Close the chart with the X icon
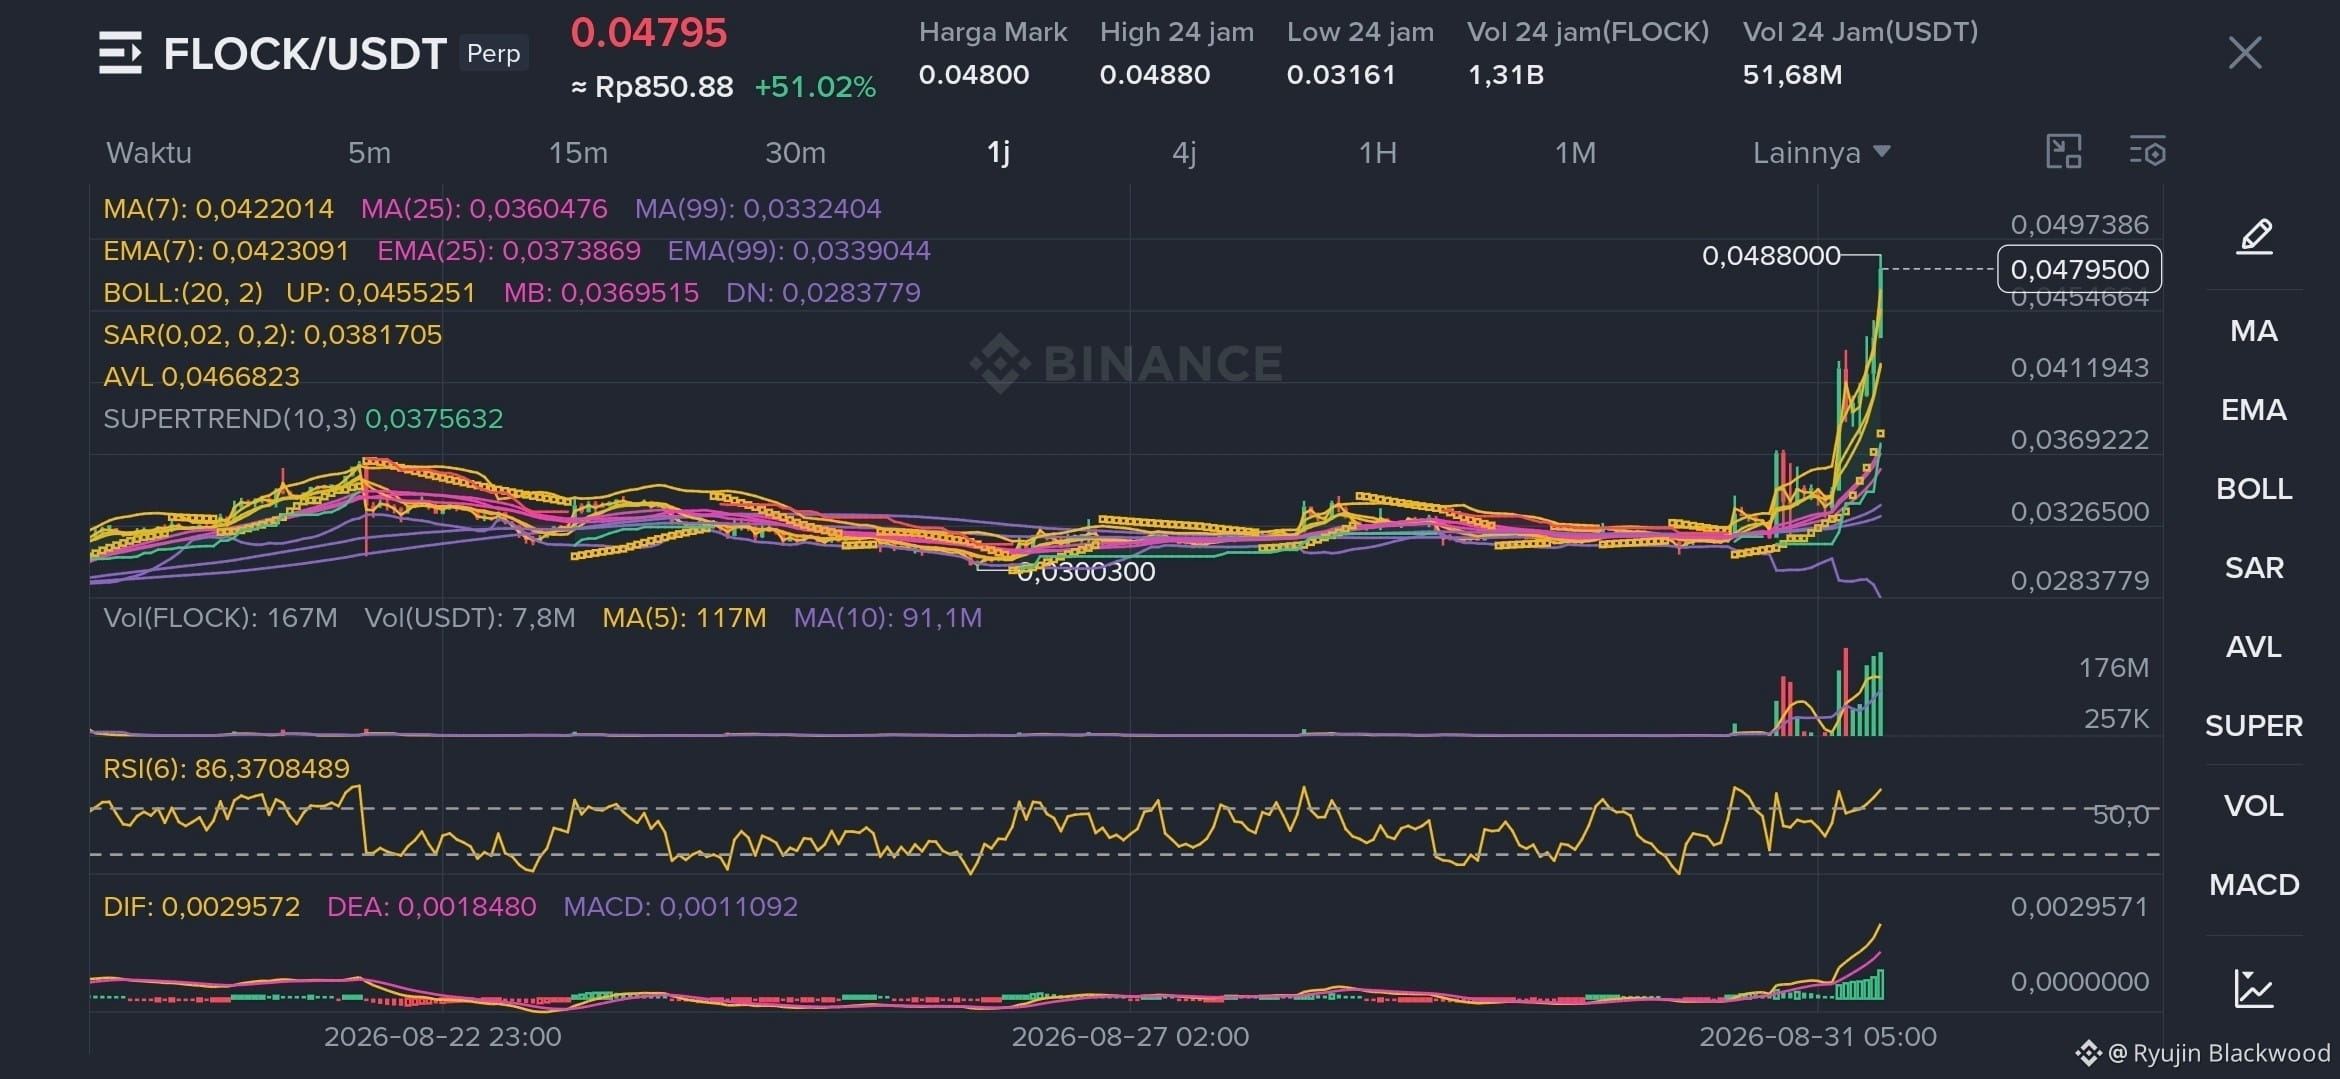The height and width of the screenshot is (1079, 2340). [x=2245, y=53]
